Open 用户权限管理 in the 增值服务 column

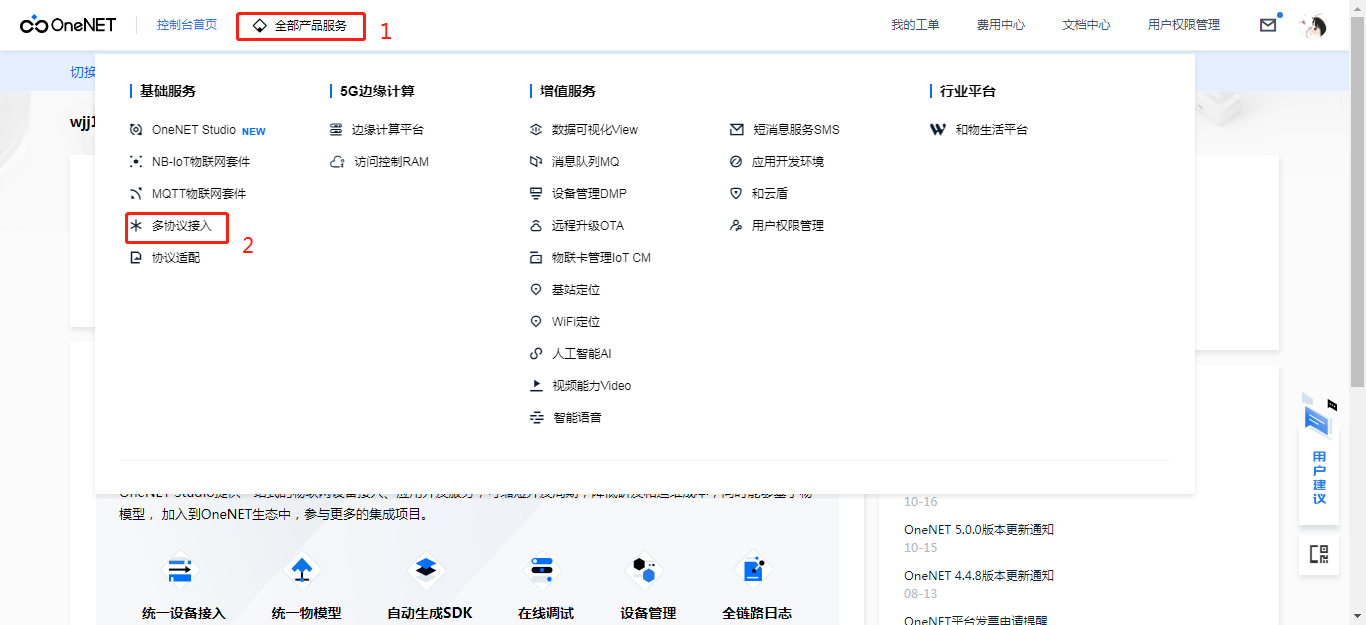tap(788, 226)
